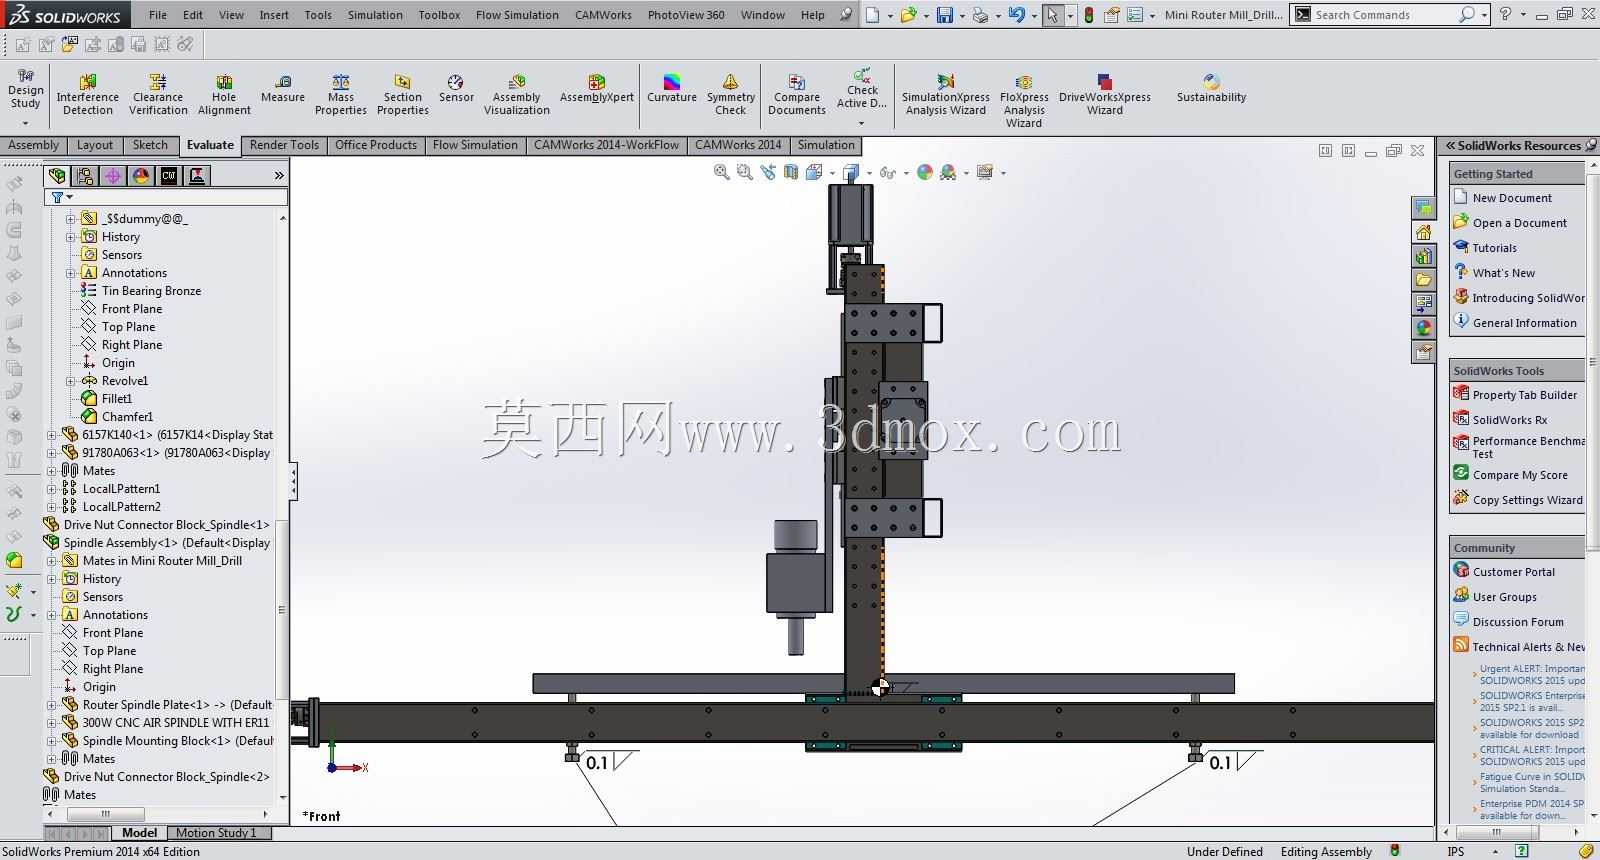The image size is (1600, 860).
Task: Start SimulationXpress Analysis Wizard
Action: pos(946,95)
